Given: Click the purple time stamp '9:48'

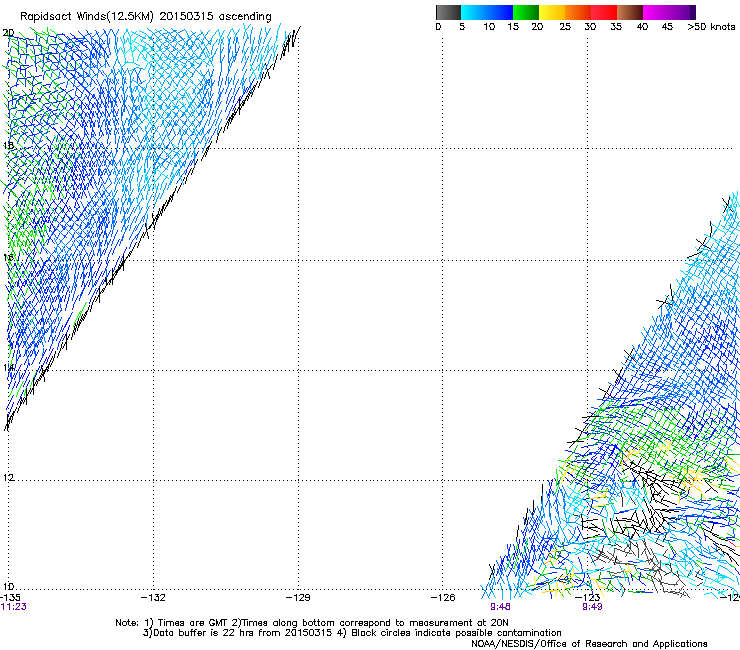Looking at the screenshot, I should point(500,607).
